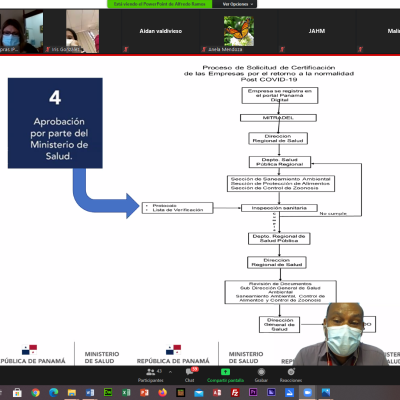This screenshot has width=400, height=400.
Task: Open the Ver Opciones dropdown
Action: tap(237, 4)
